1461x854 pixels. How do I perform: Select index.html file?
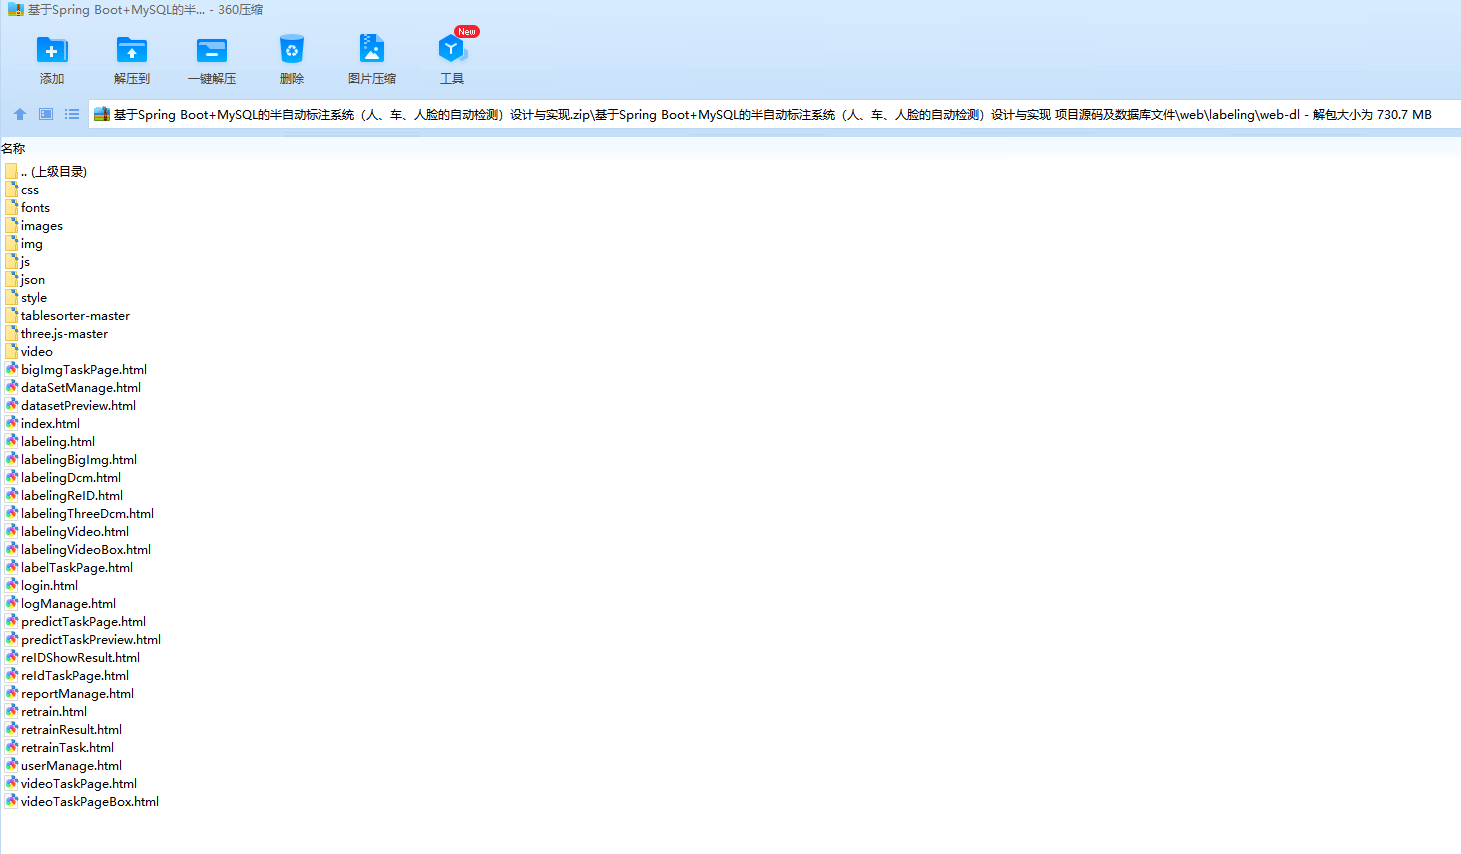pyautogui.click(x=42, y=423)
